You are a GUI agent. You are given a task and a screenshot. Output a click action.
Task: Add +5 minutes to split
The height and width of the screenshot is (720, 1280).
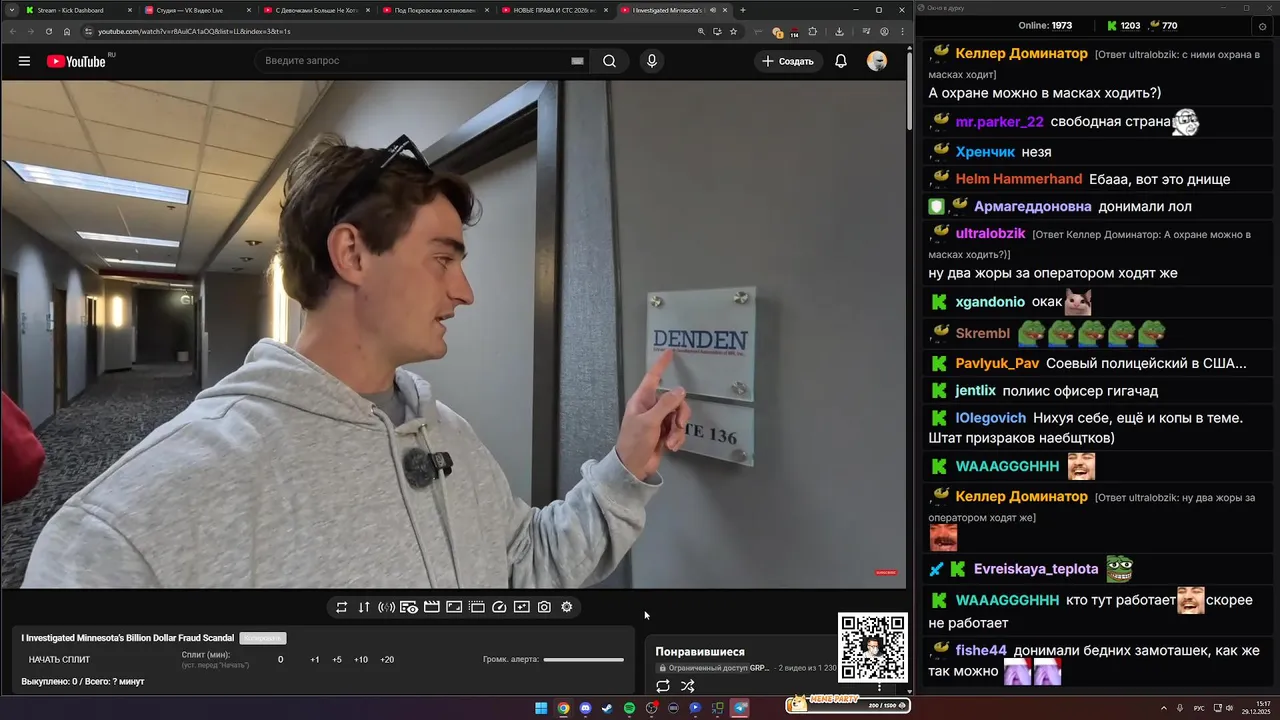point(337,659)
